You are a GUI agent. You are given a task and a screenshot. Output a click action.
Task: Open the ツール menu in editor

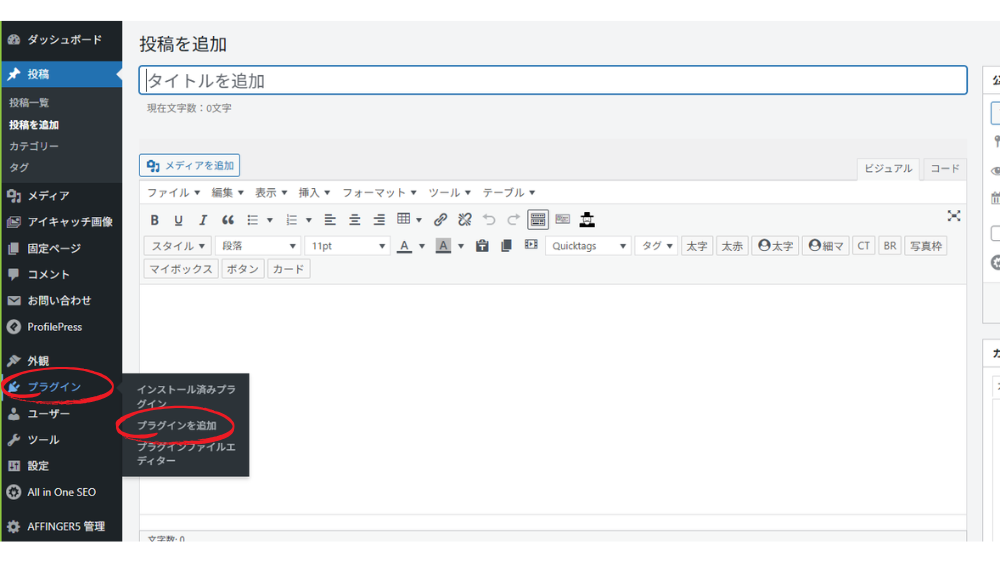pyautogui.click(x=450, y=193)
